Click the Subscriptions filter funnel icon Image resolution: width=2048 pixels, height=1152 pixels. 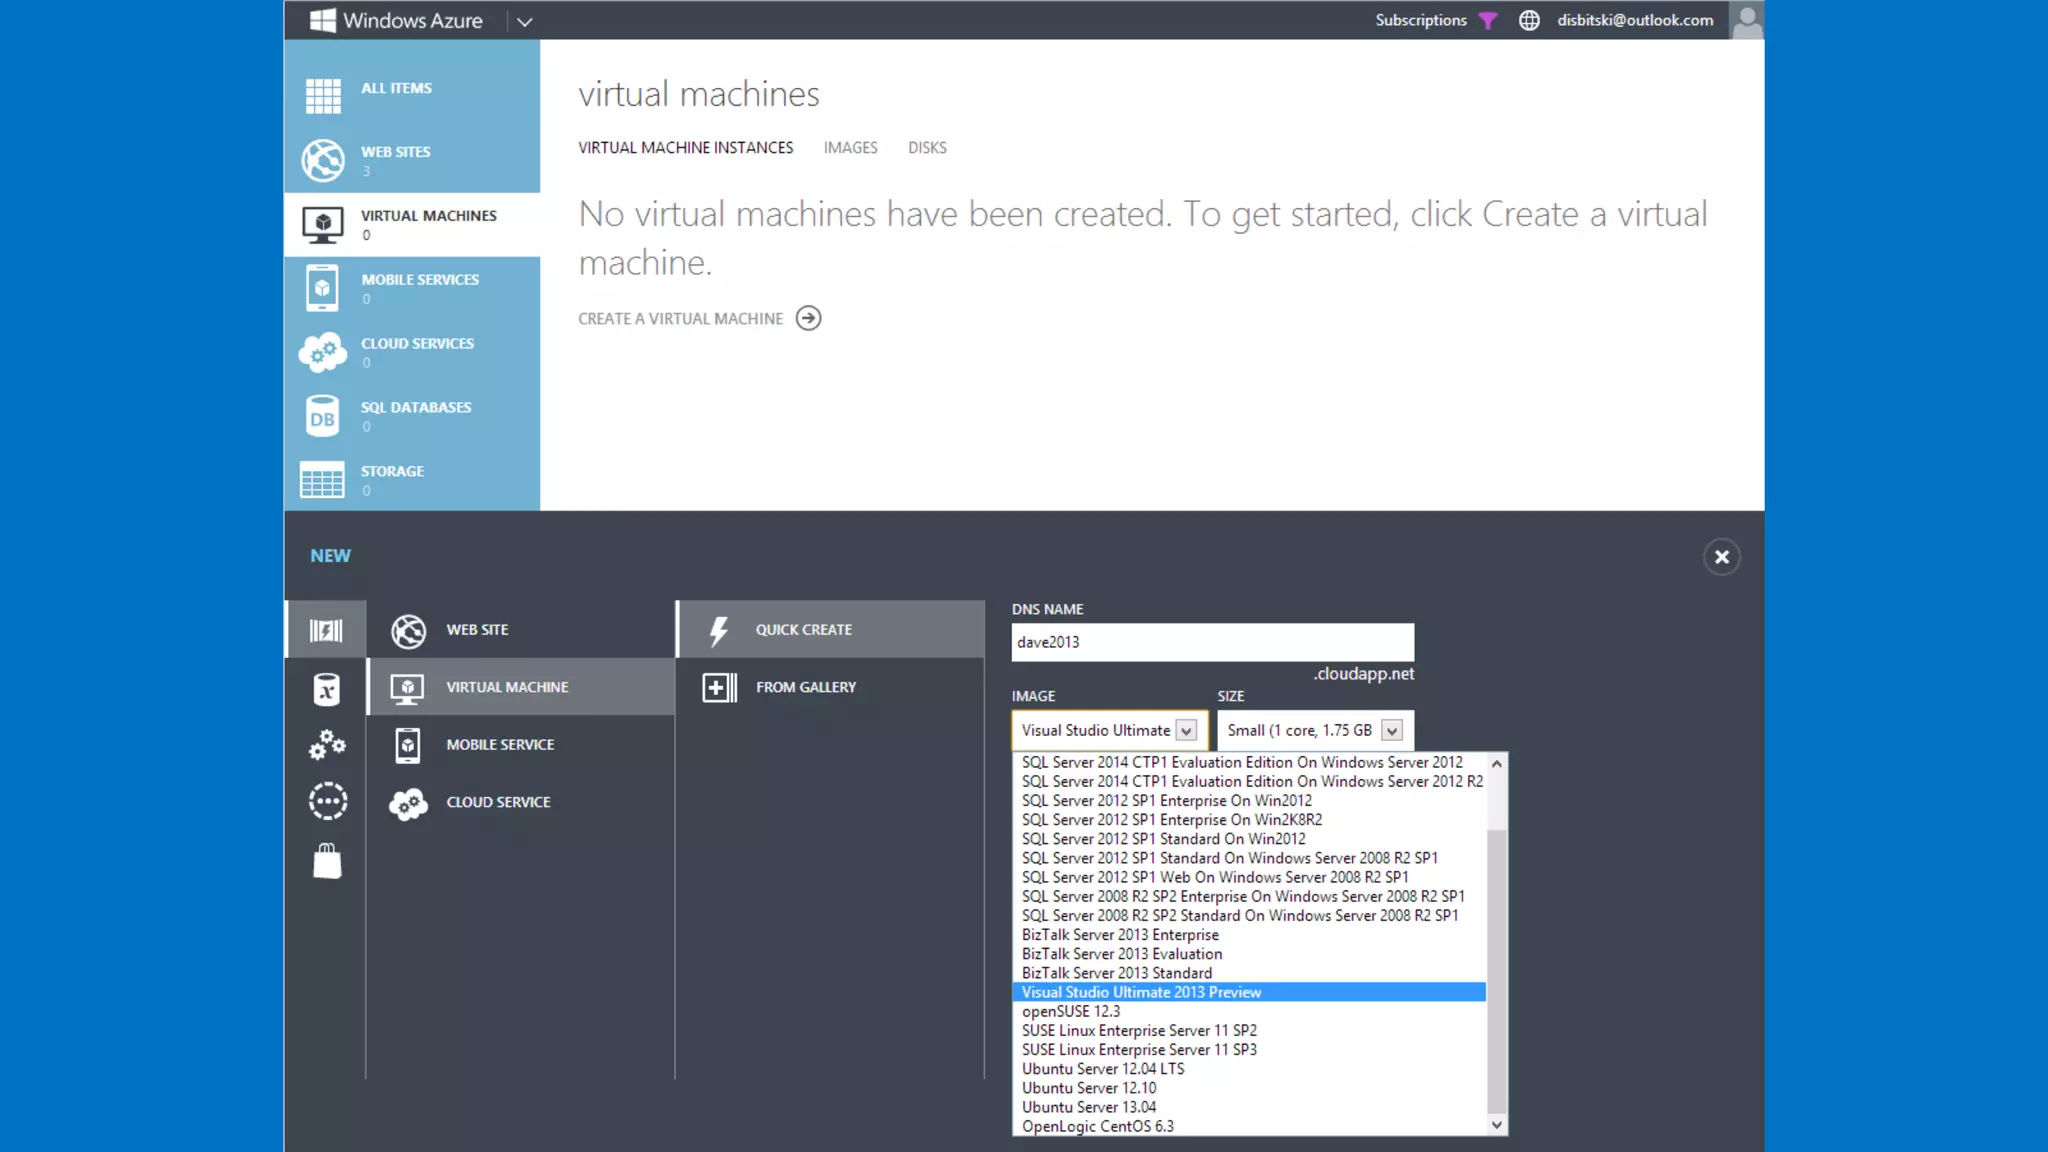[1488, 20]
